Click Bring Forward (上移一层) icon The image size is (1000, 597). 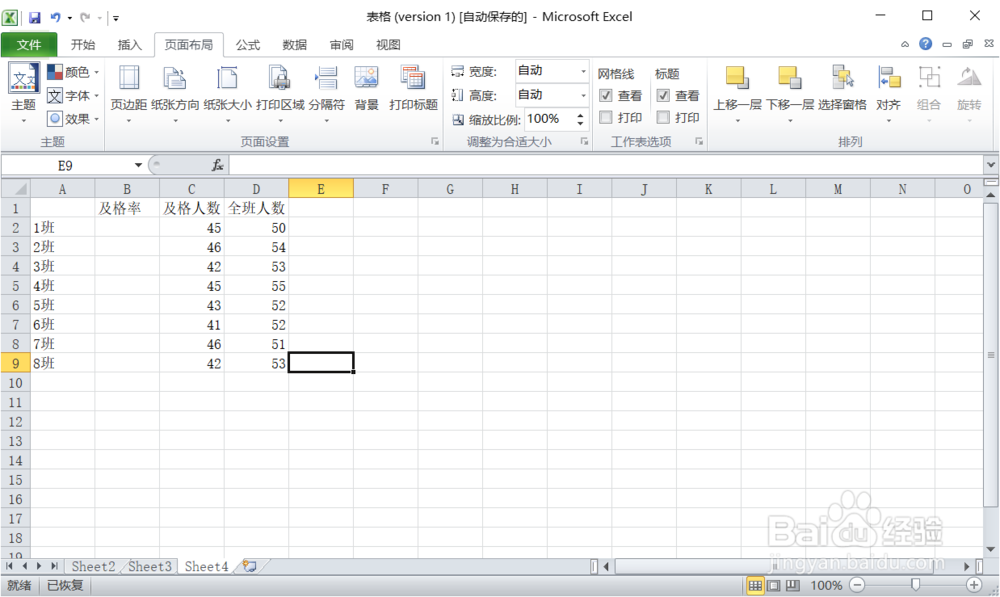[x=737, y=78]
